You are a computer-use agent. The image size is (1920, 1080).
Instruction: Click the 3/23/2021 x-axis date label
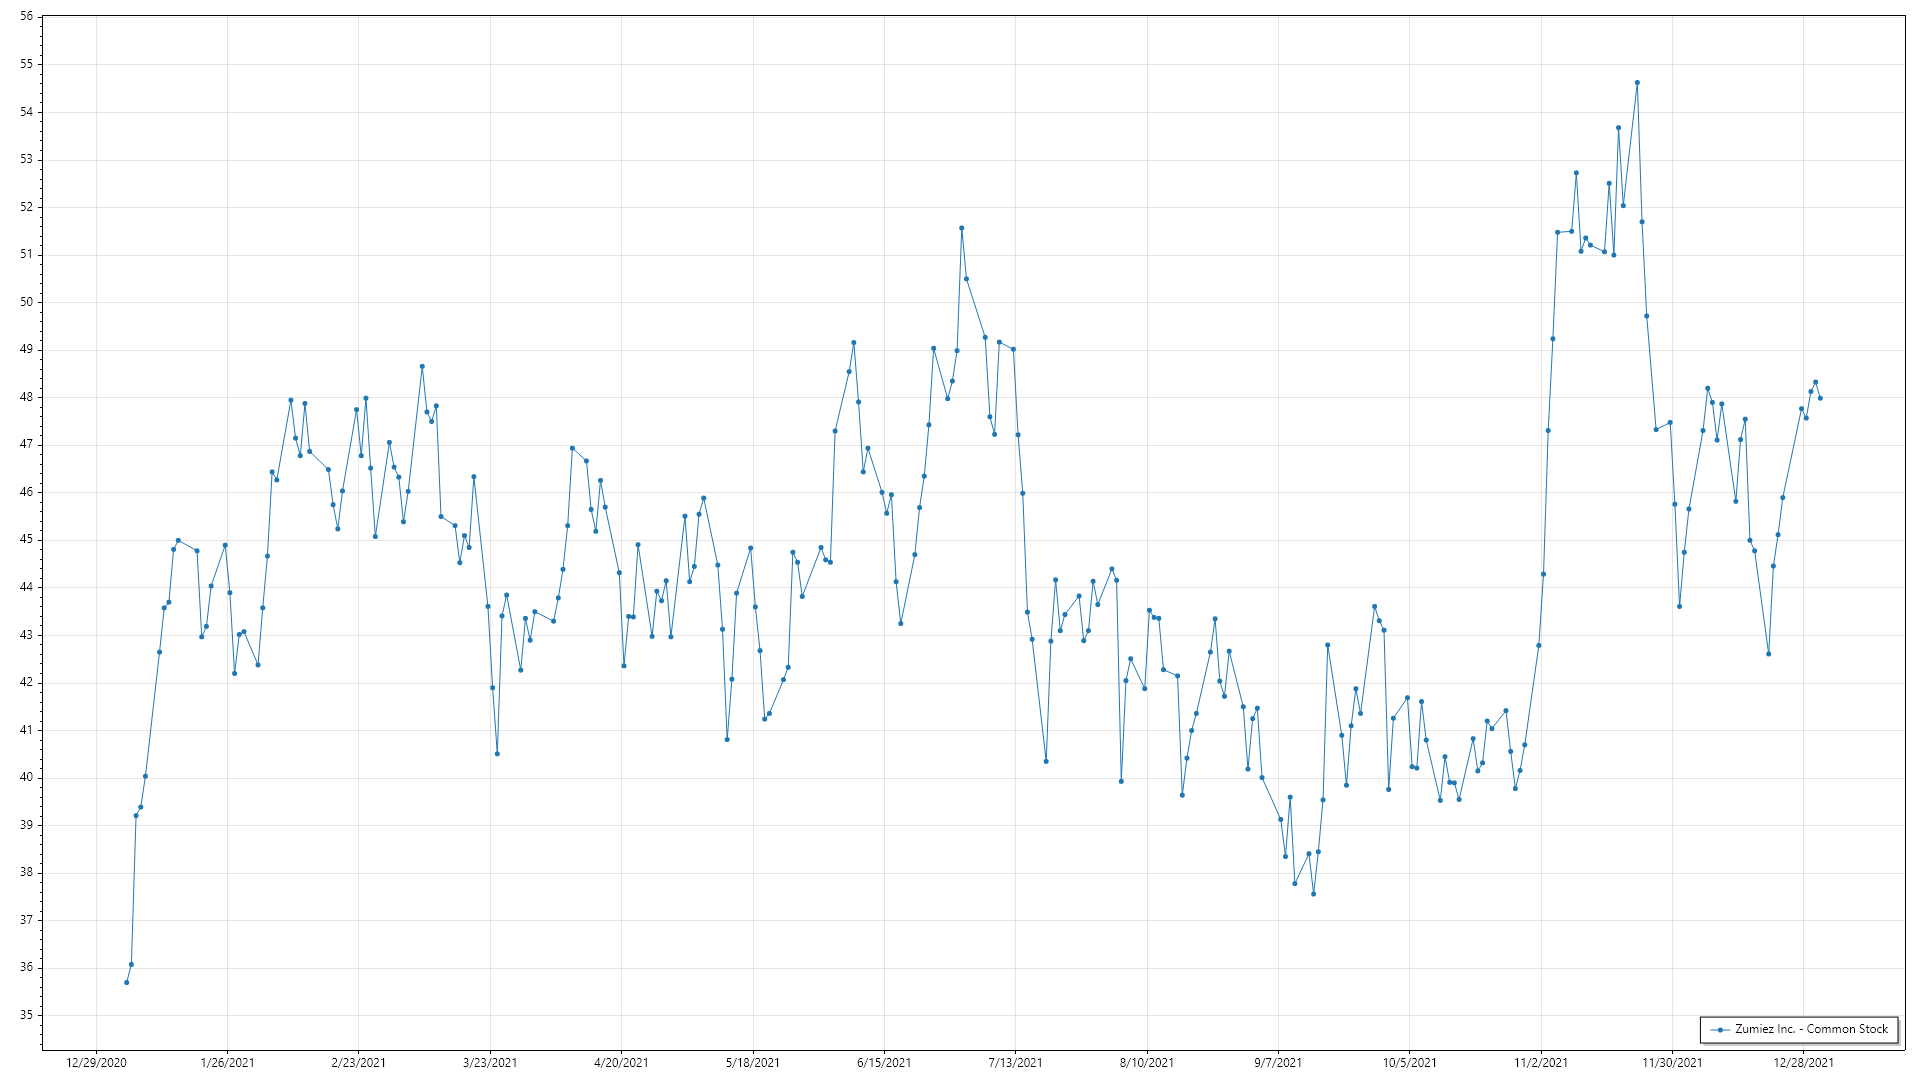pos(490,1063)
